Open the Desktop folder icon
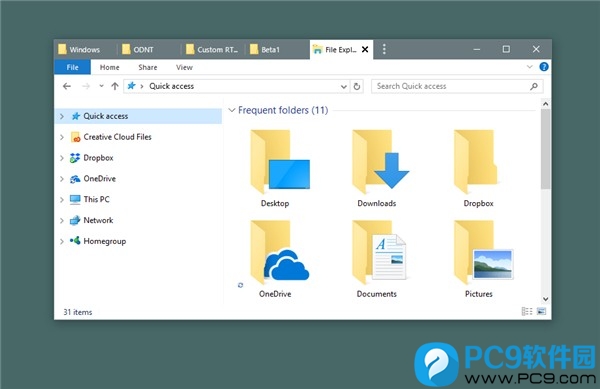 tap(280, 161)
